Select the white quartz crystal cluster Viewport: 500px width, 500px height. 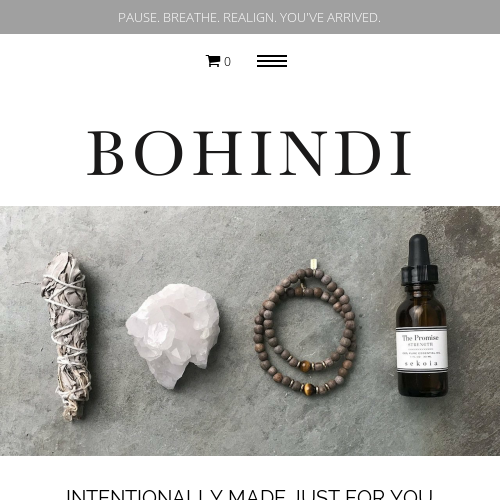[173, 336]
